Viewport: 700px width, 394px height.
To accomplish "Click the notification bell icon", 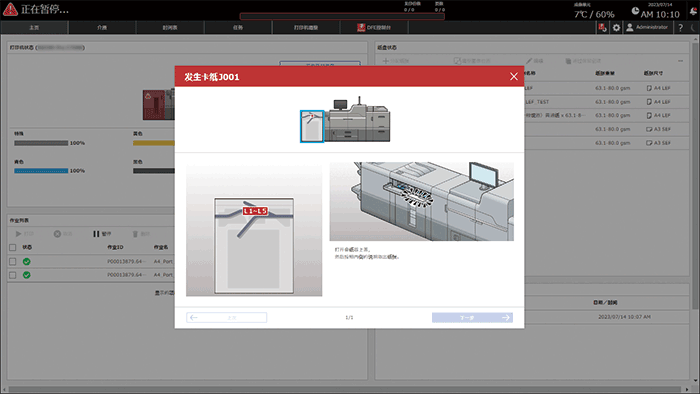I will coord(693,11).
